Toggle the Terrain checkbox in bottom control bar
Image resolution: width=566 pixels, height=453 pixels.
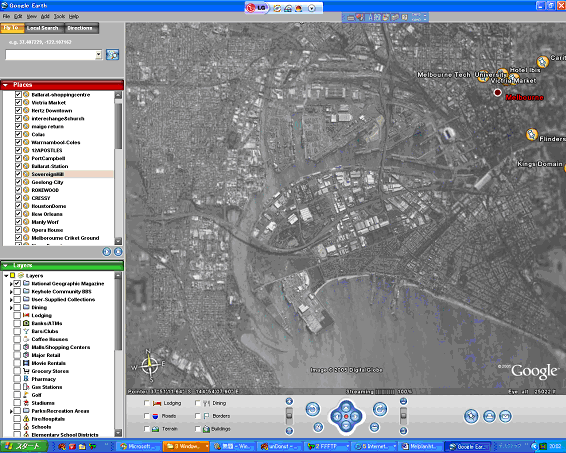[x=147, y=429]
